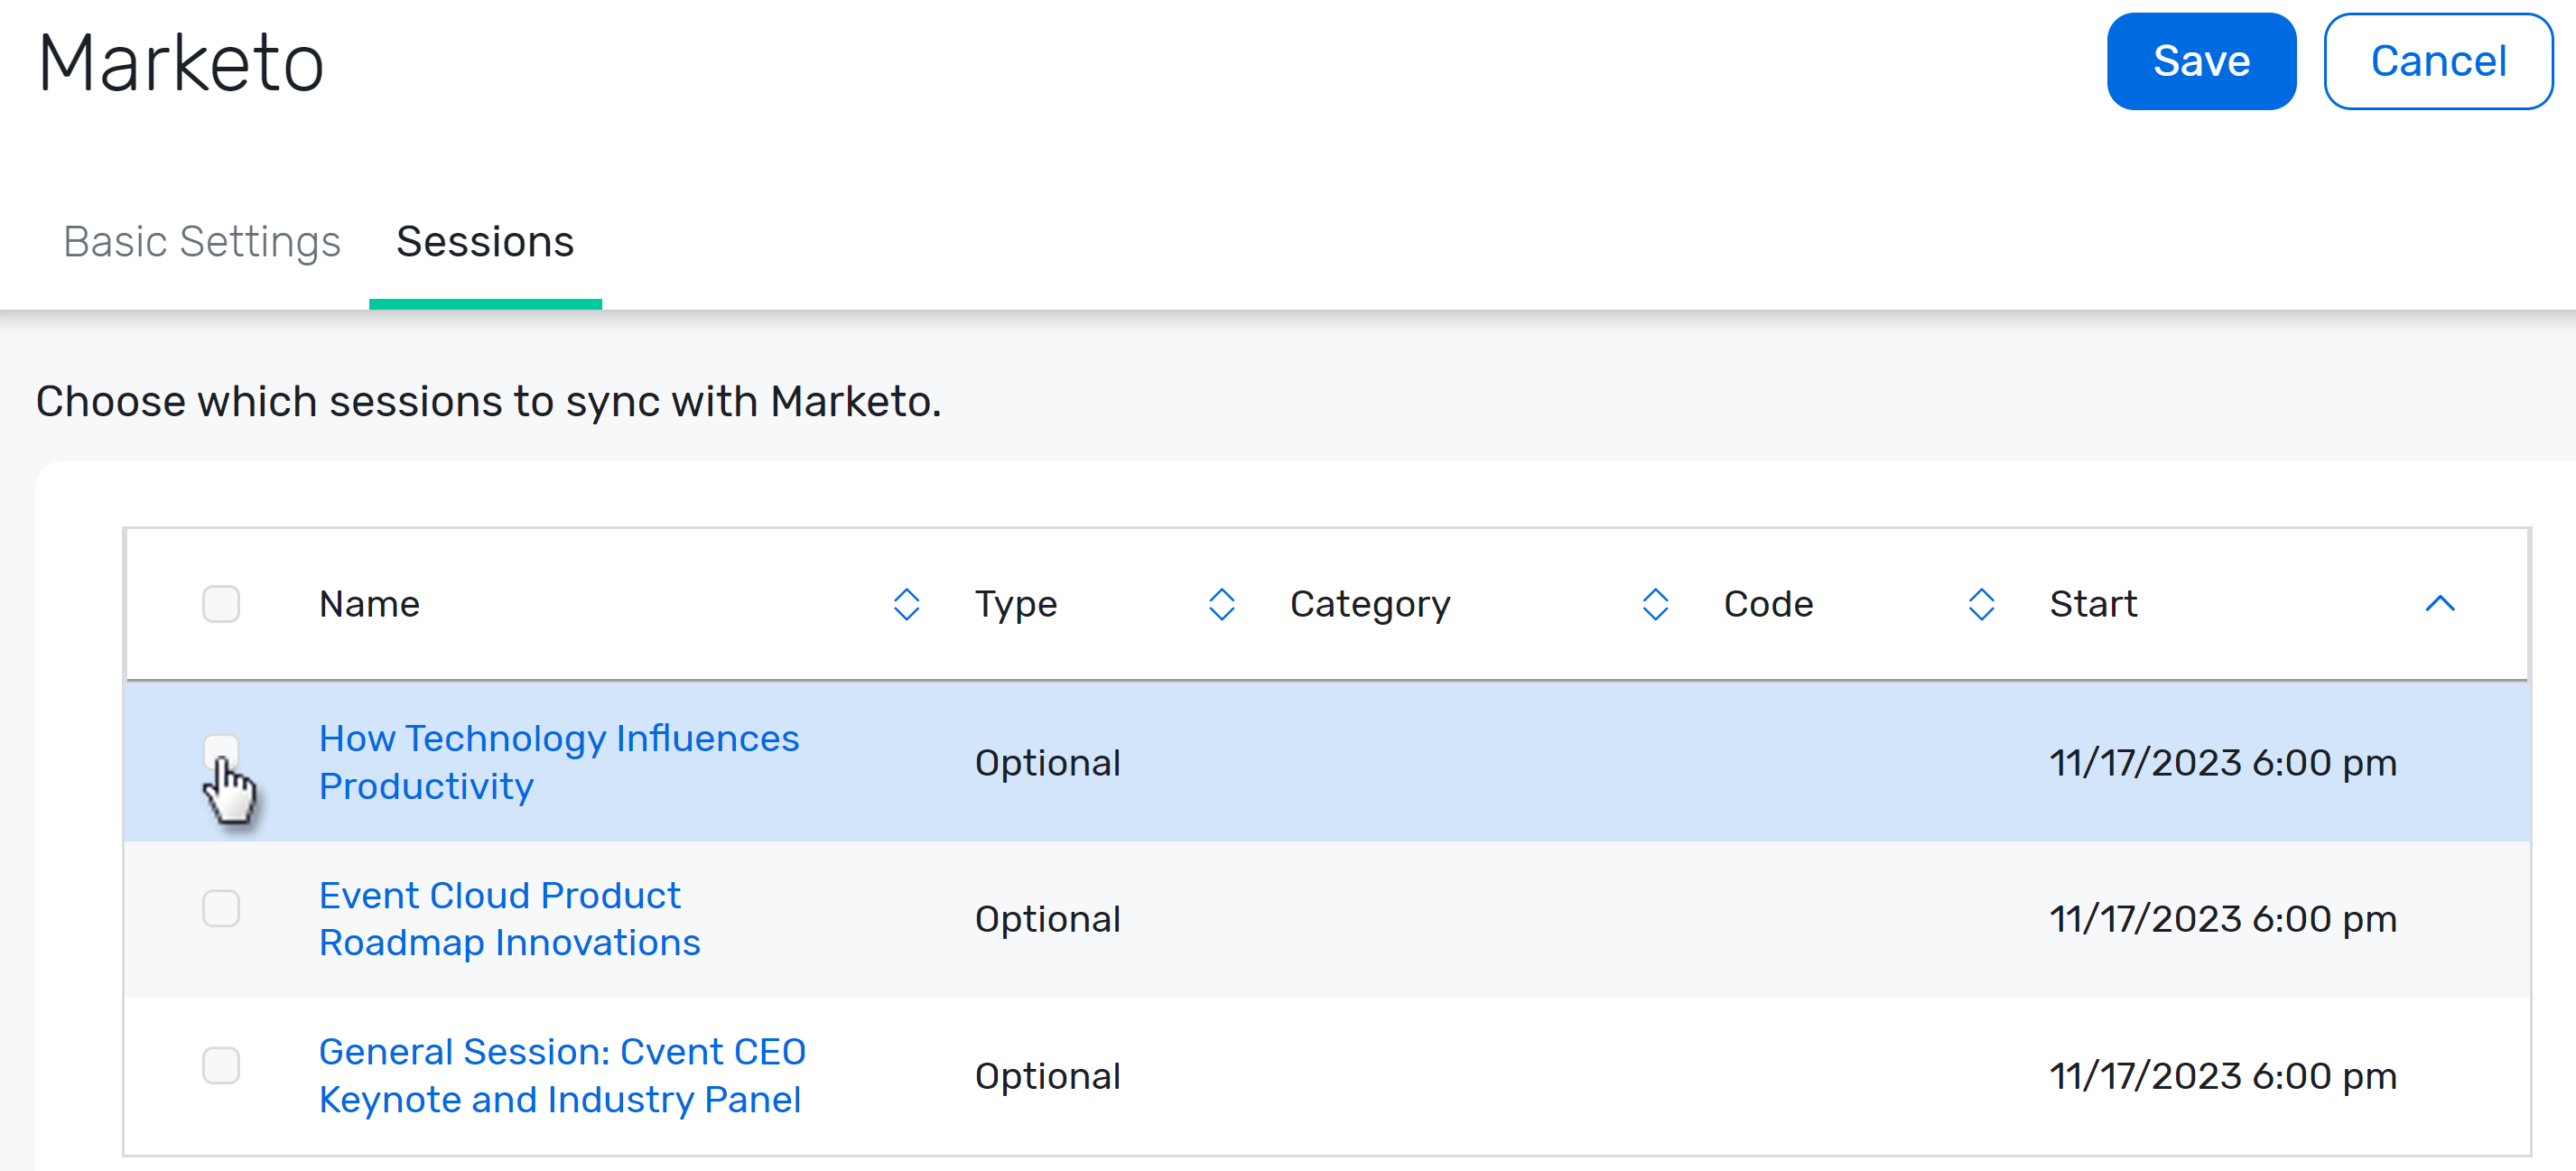Viewport: 2576px width, 1171px height.
Task: Check the General Session keynote checkbox
Action: pyautogui.click(x=221, y=1066)
